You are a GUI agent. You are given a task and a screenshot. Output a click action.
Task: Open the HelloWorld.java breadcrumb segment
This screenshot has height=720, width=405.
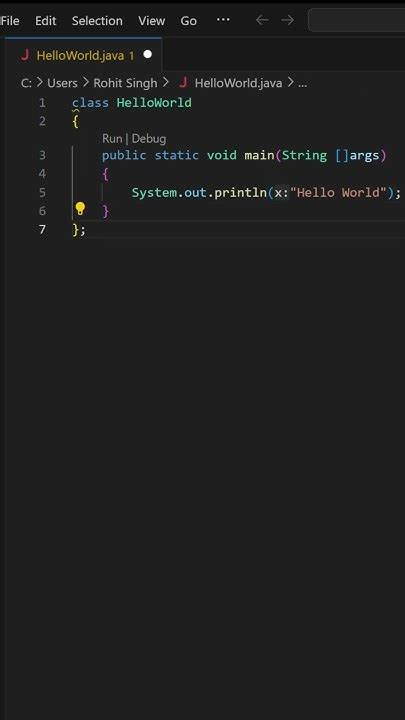point(238,83)
